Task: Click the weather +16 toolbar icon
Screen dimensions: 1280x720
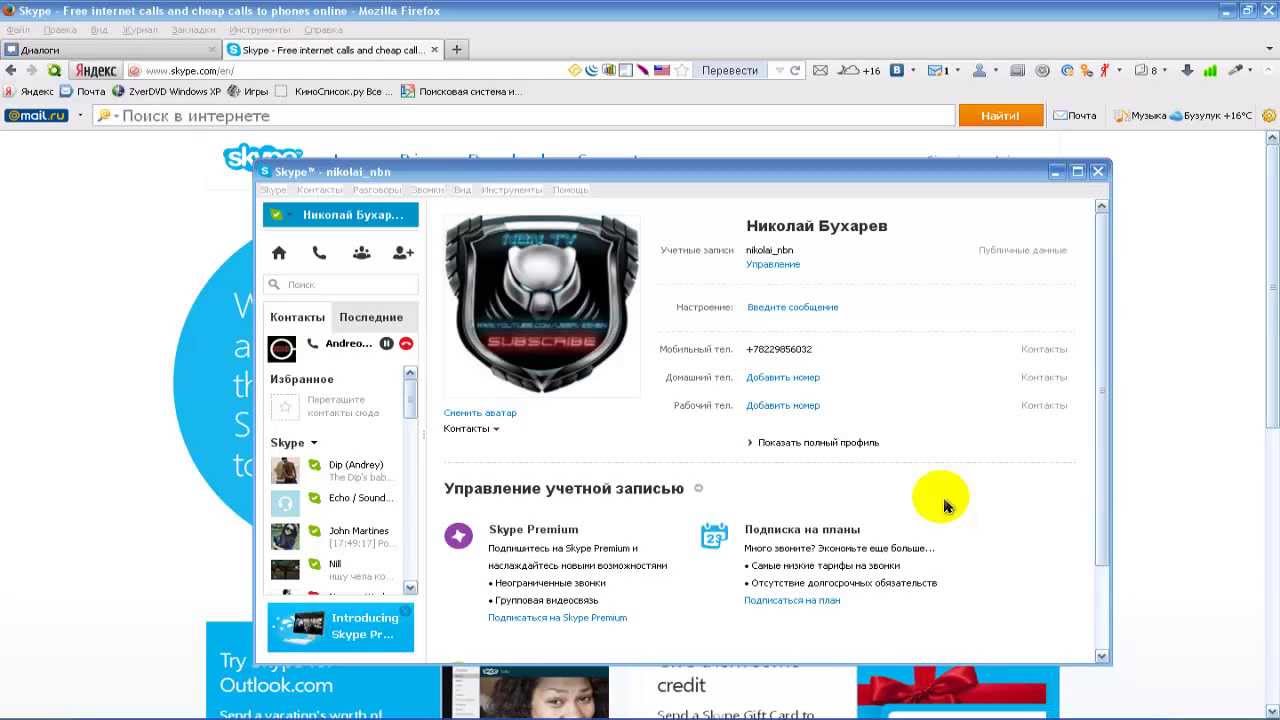Action: [859, 70]
